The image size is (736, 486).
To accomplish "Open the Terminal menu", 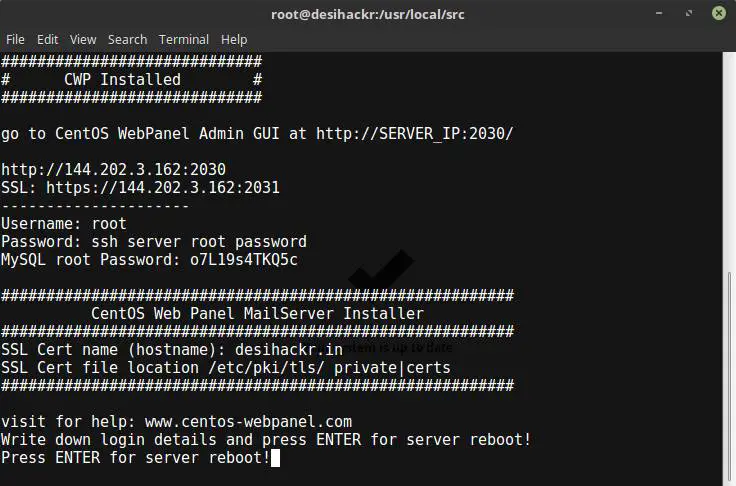I will 184,39.
